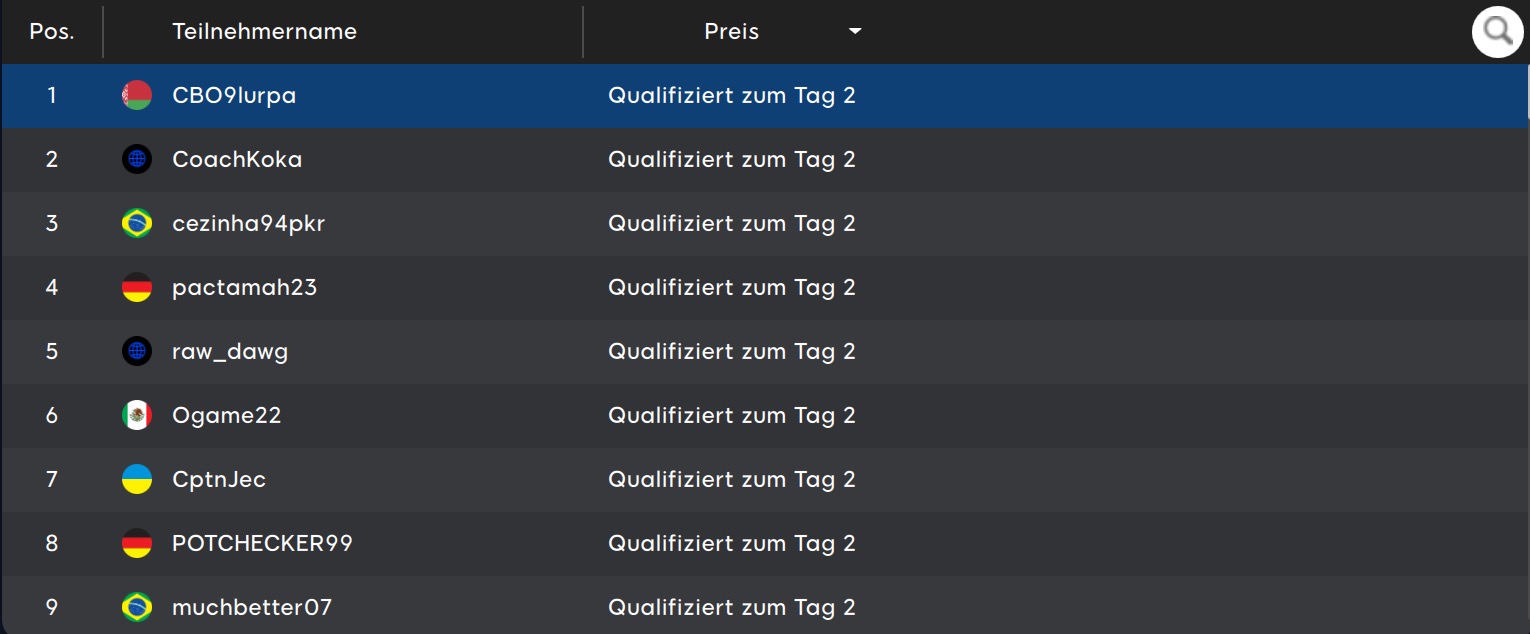Click the Ukraine flag beside CptnJec
Viewport: 1530px width, 634px height.
coord(137,480)
